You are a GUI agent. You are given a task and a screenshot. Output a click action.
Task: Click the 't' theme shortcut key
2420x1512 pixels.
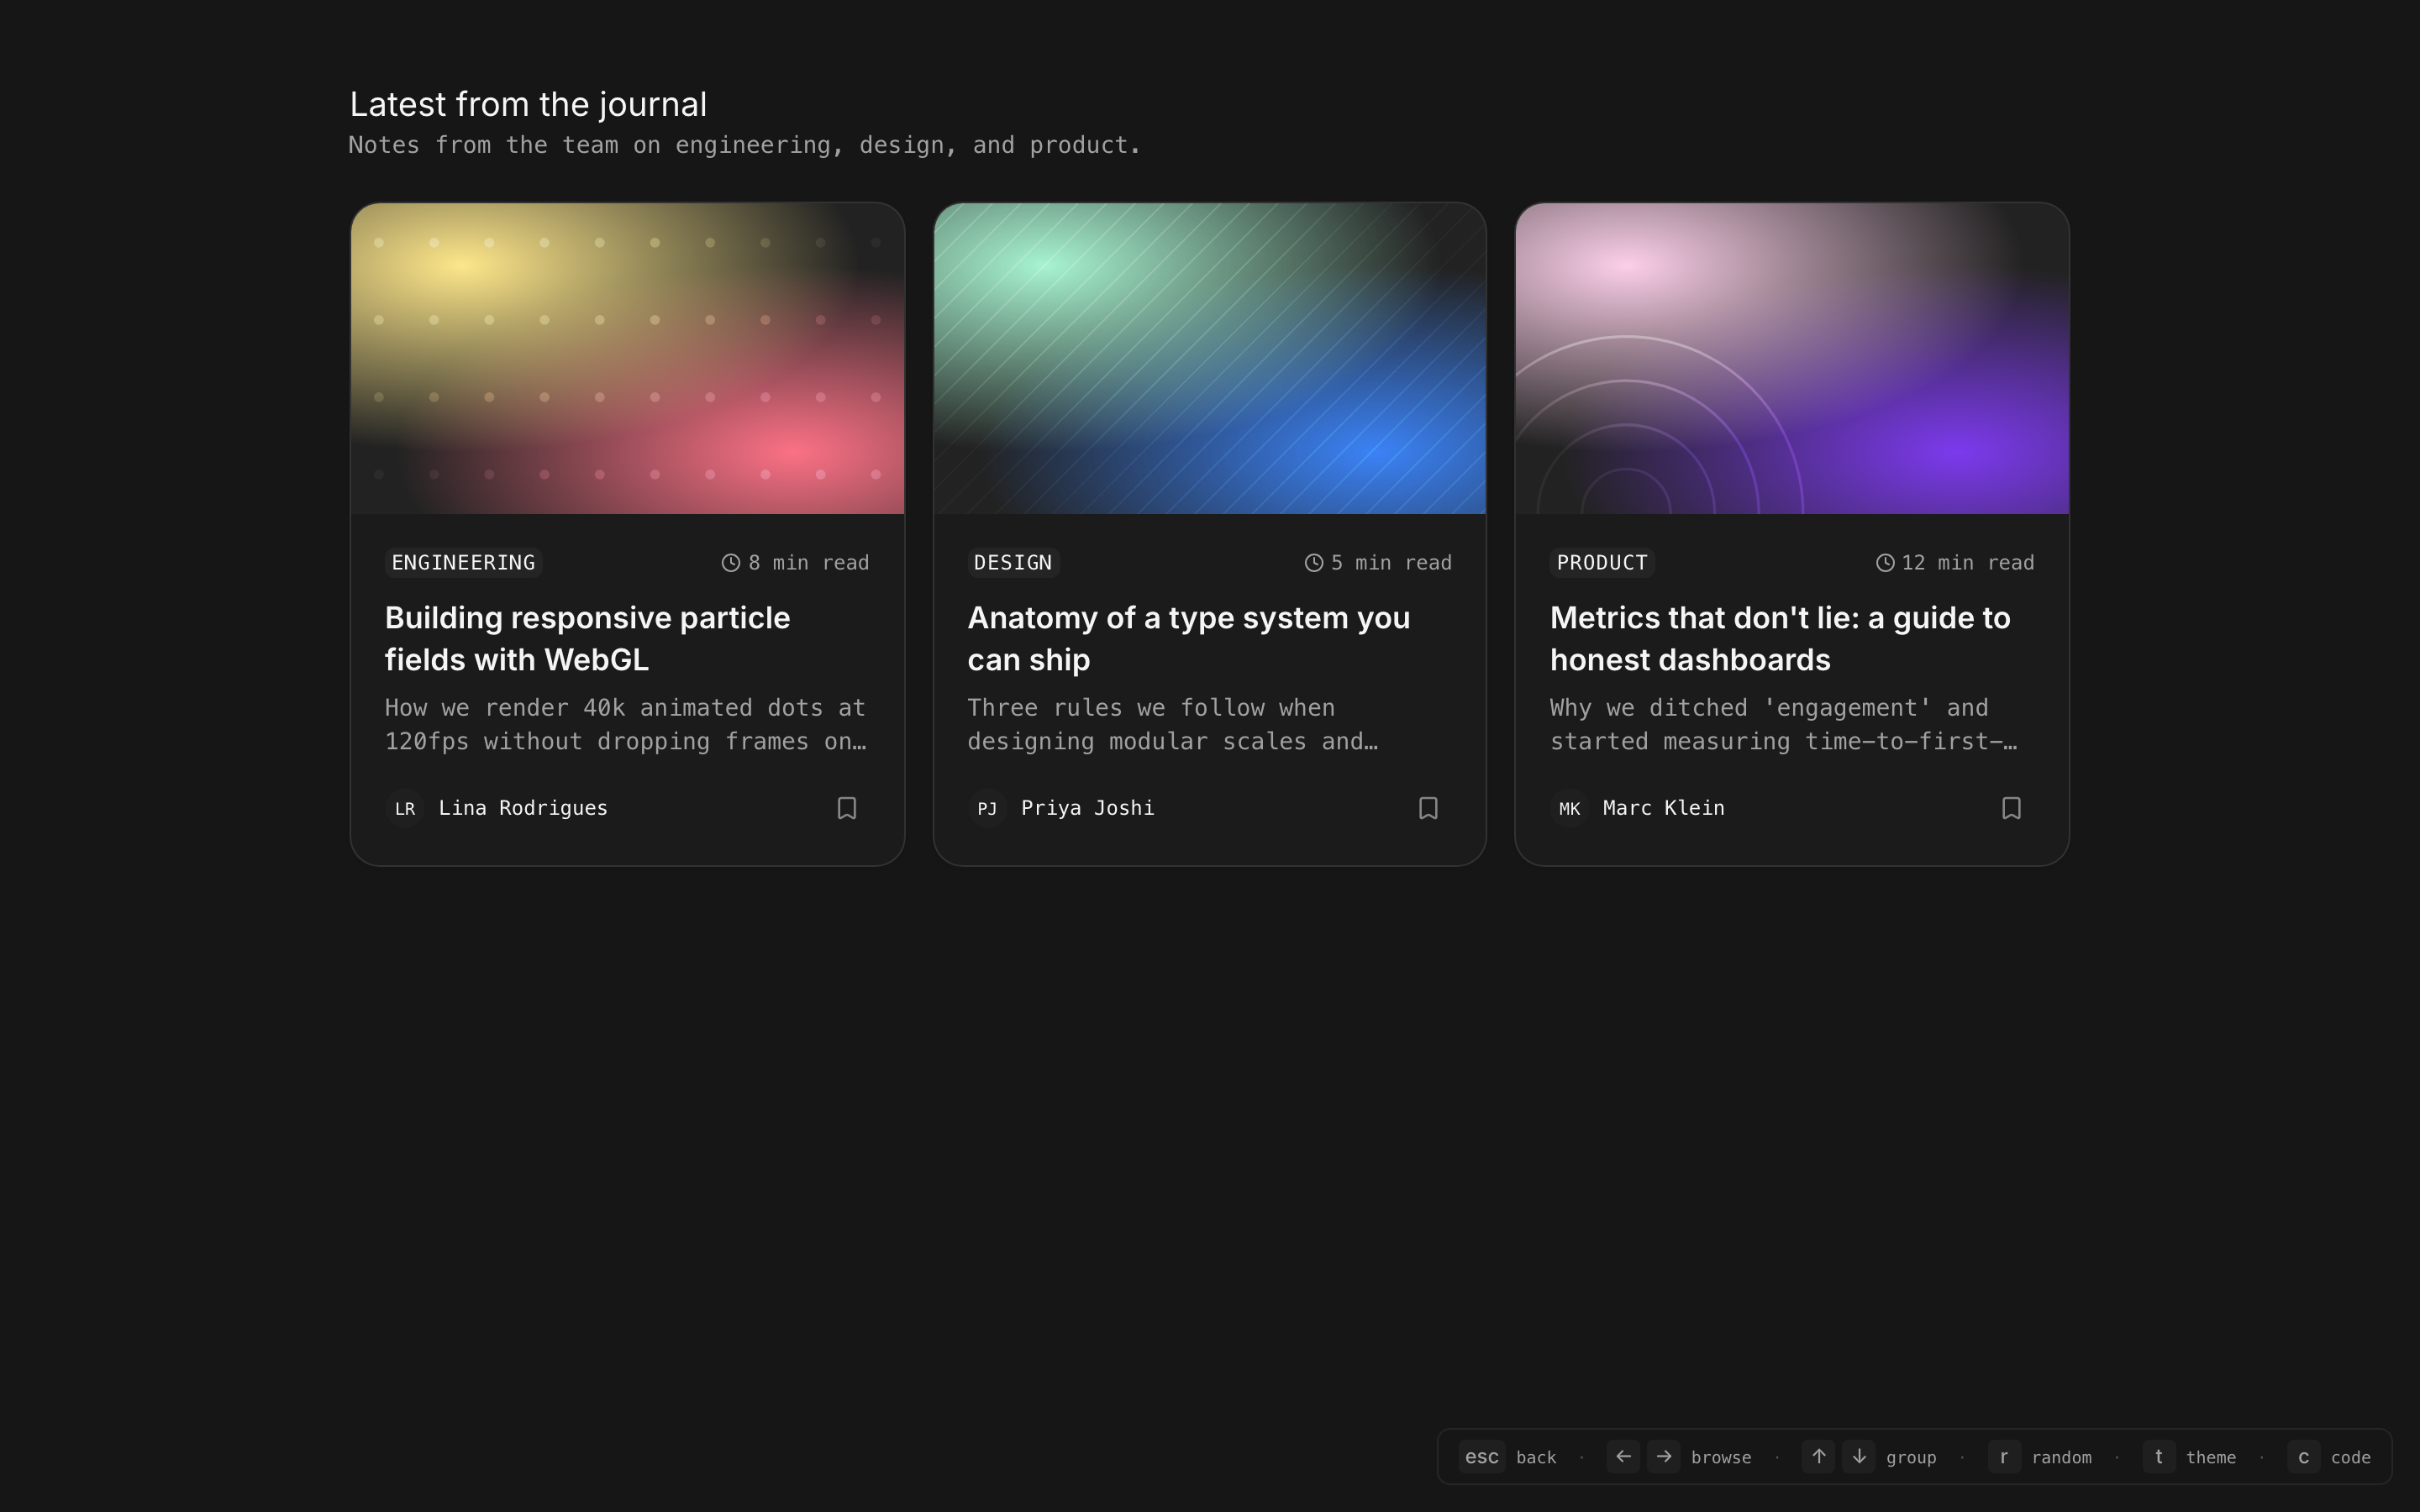(2159, 1457)
